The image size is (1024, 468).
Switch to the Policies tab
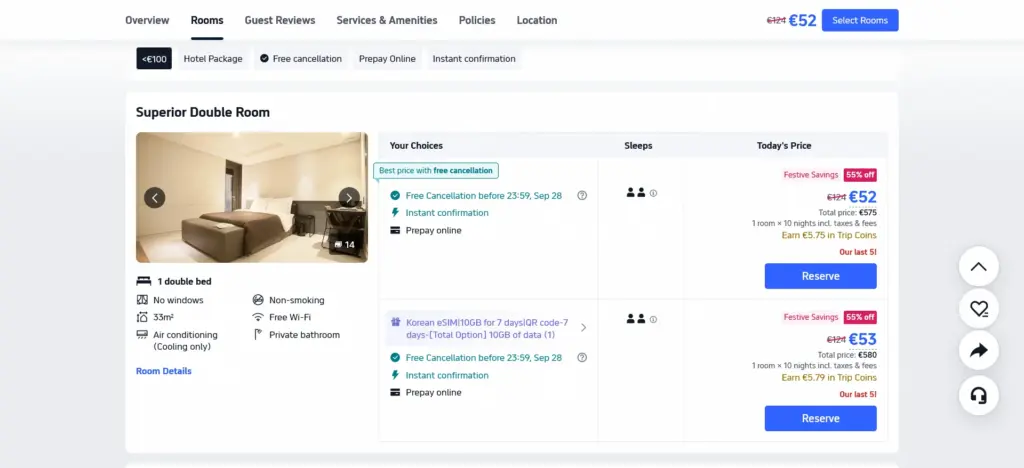(477, 20)
